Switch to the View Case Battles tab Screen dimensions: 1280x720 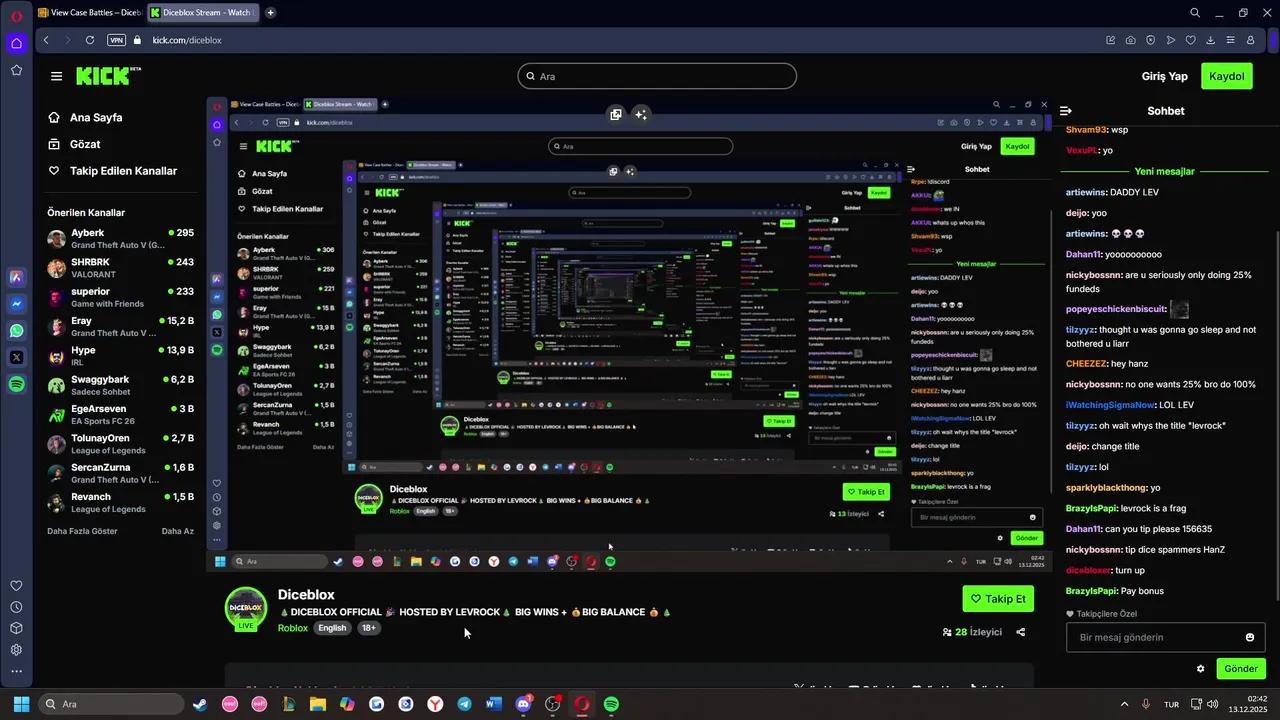pos(88,13)
